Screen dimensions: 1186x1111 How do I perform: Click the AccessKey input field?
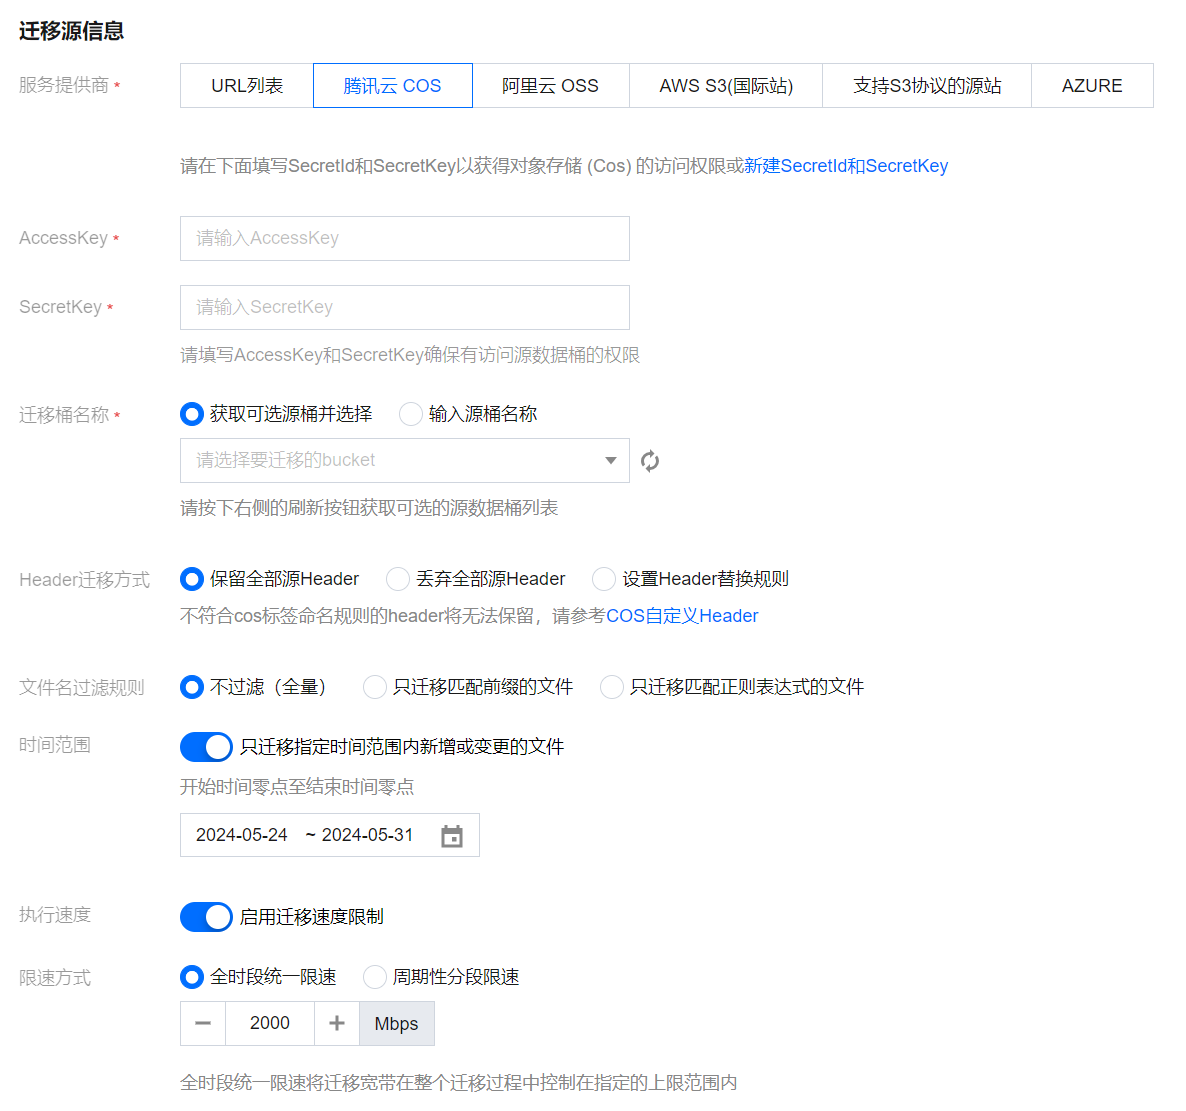coord(404,239)
